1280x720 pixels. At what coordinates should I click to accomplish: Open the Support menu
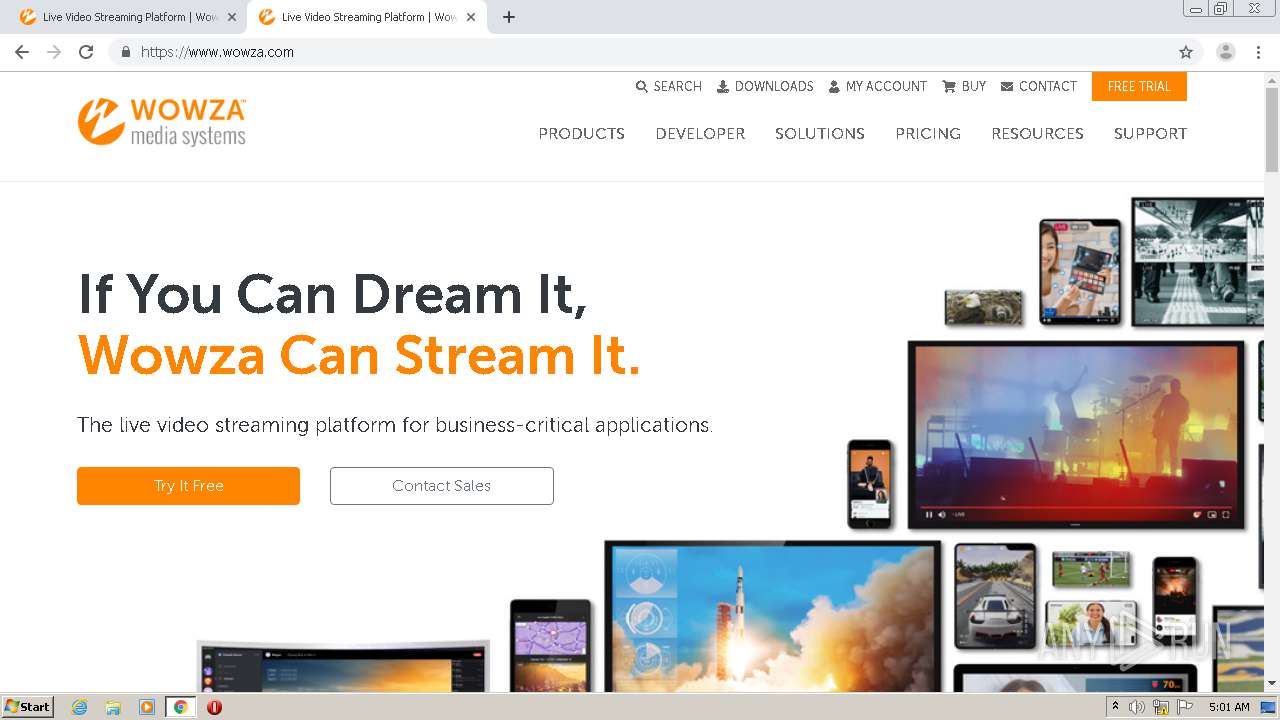pyautogui.click(x=1150, y=134)
